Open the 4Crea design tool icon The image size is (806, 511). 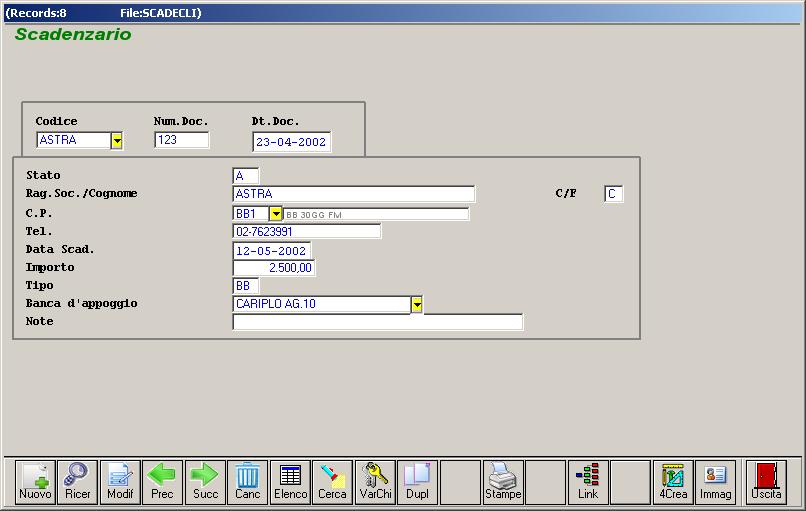click(x=673, y=482)
